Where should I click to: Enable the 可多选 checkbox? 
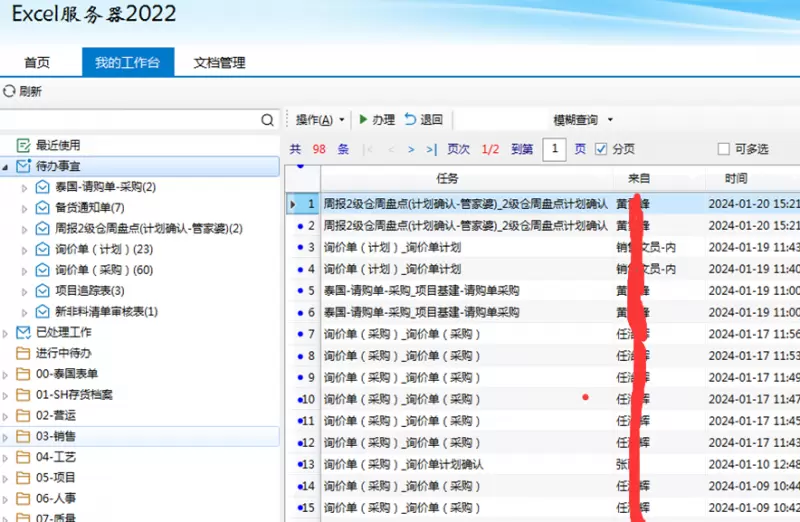click(724, 149)
